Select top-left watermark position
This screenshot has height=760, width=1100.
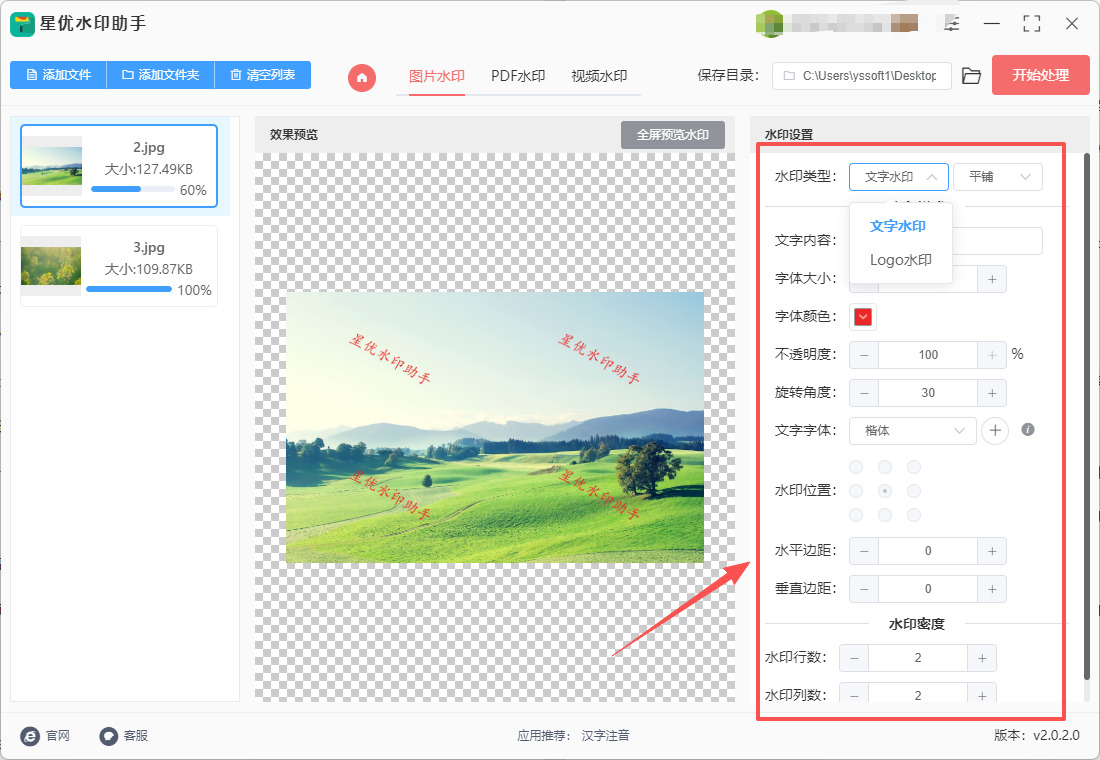pos(856,467)
